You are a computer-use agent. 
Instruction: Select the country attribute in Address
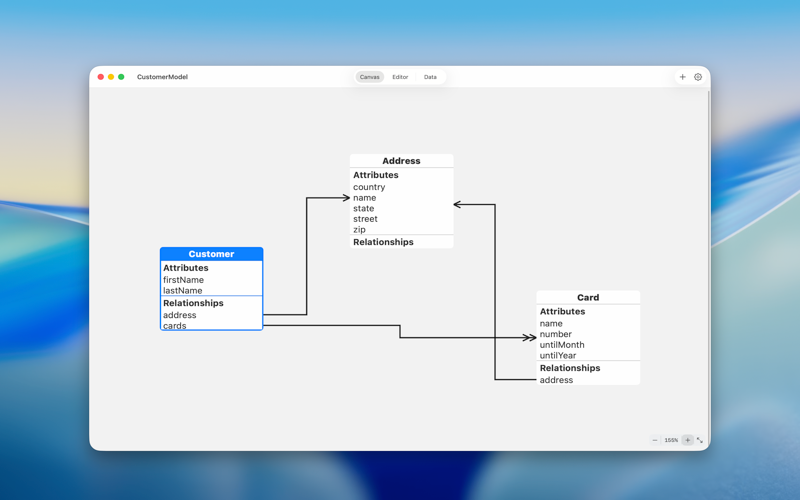click(369, 187)
